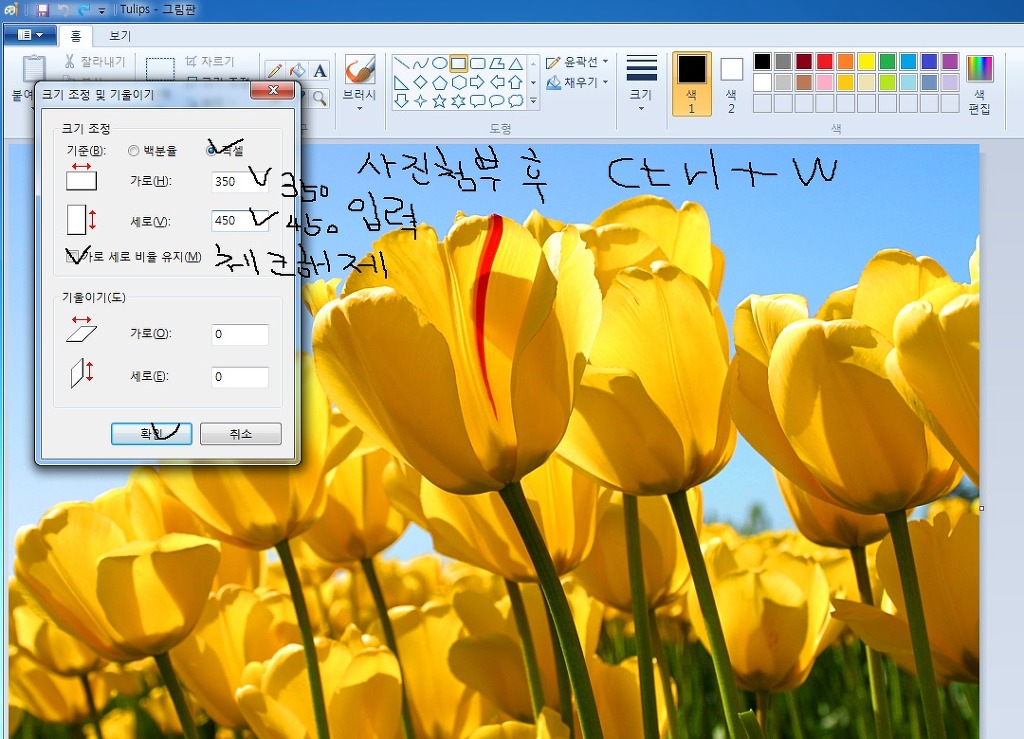Select the 백분율 (percentage) radio button
This screenshot has width=1024, height=739.
click(x=134, y=151)
